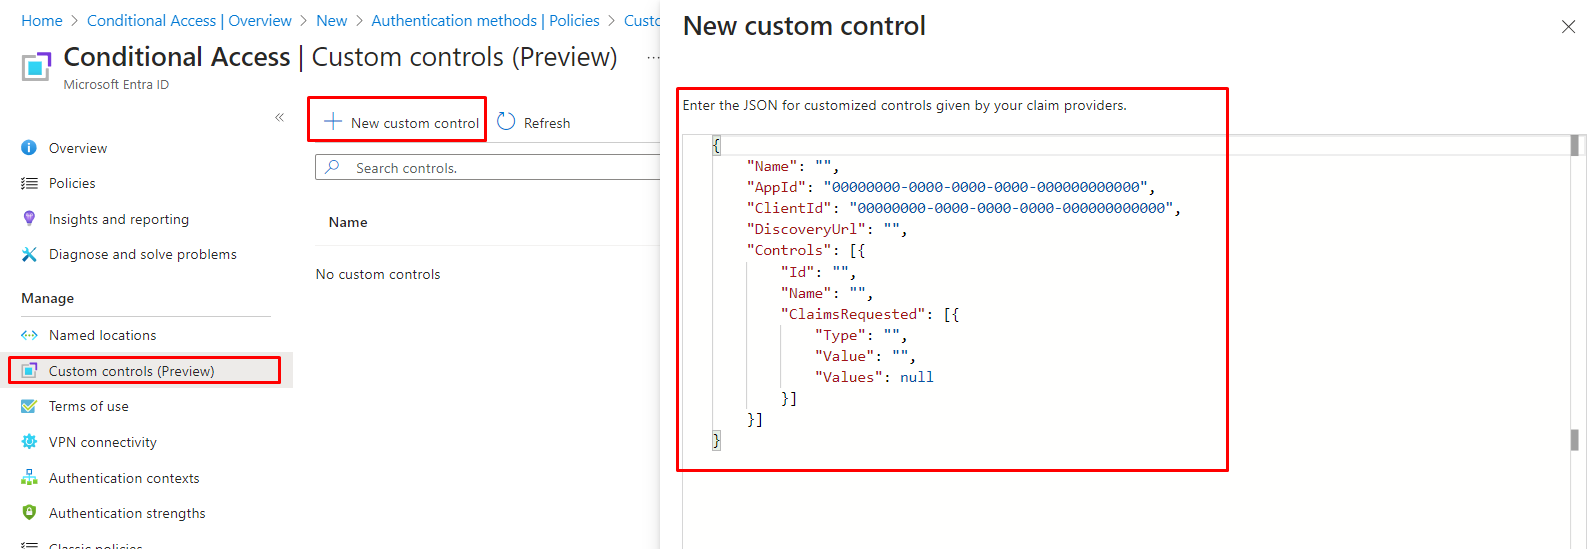The height and width of the screenshot is (549, 1591).
Task: Click the VPN connectivity gear icon
Action: [29, 442]
